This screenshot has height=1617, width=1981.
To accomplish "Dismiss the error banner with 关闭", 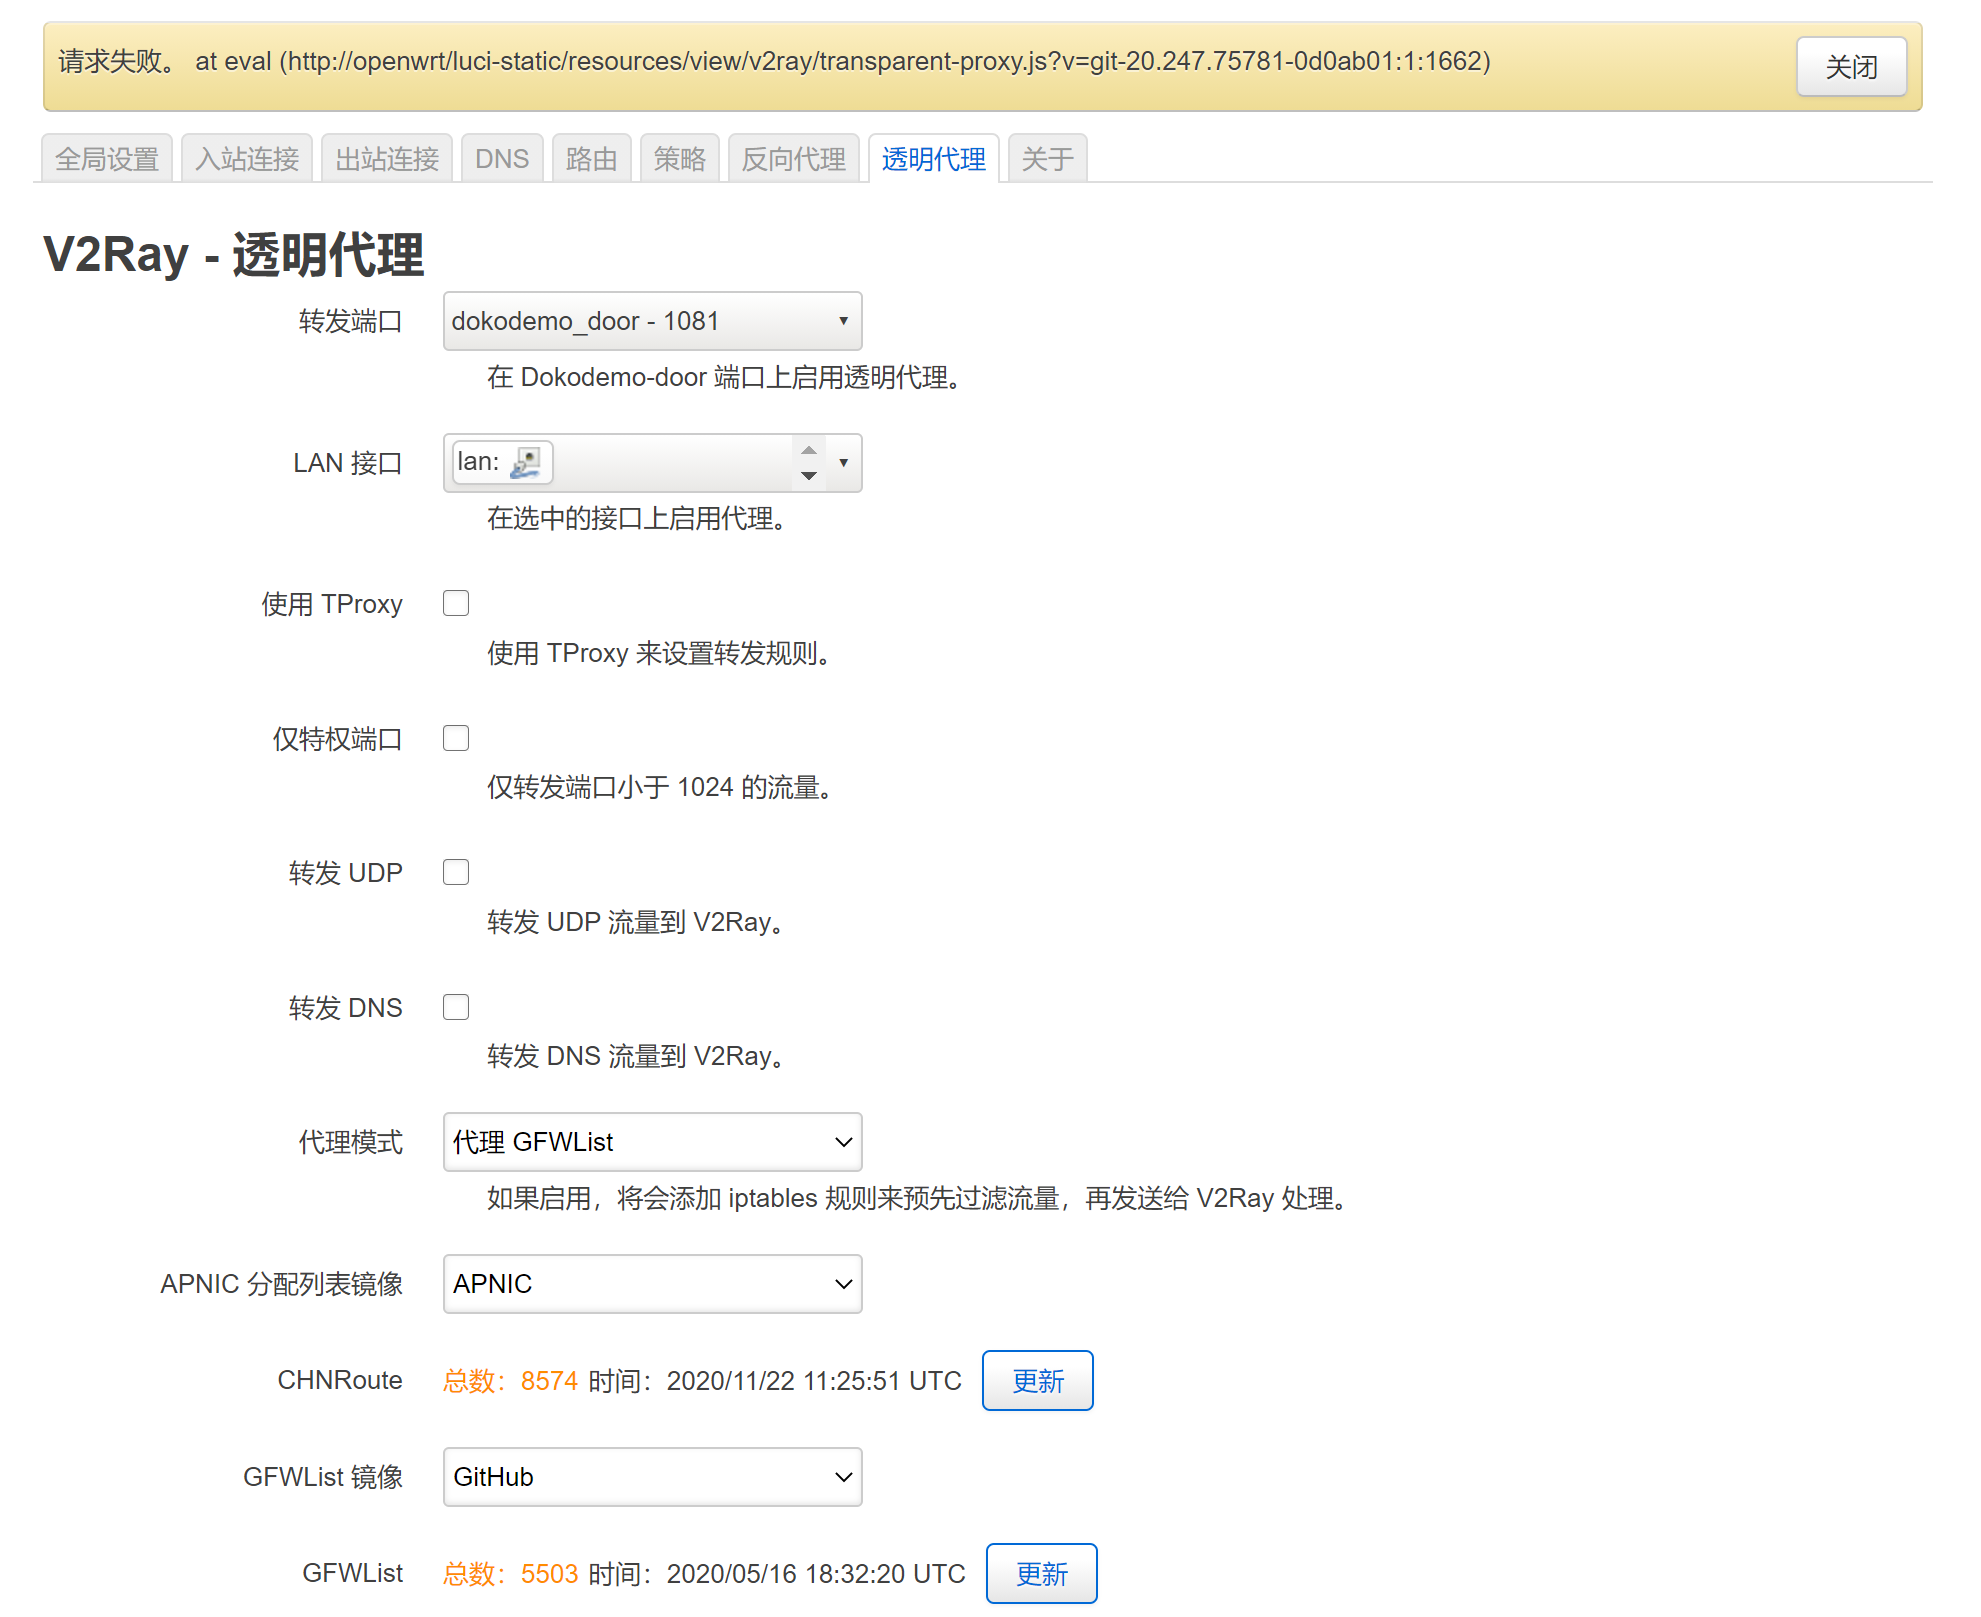I will click(x=1851, y=66).
